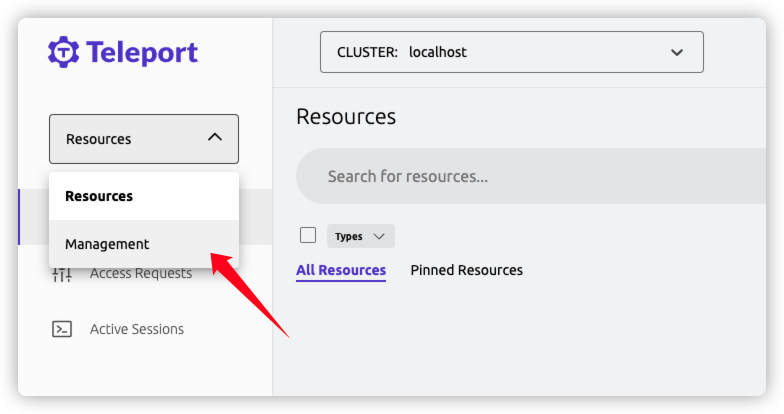The image size is (784, 414).
Task: Click the Active Sessions terminal icon
Action: point(62,329)
